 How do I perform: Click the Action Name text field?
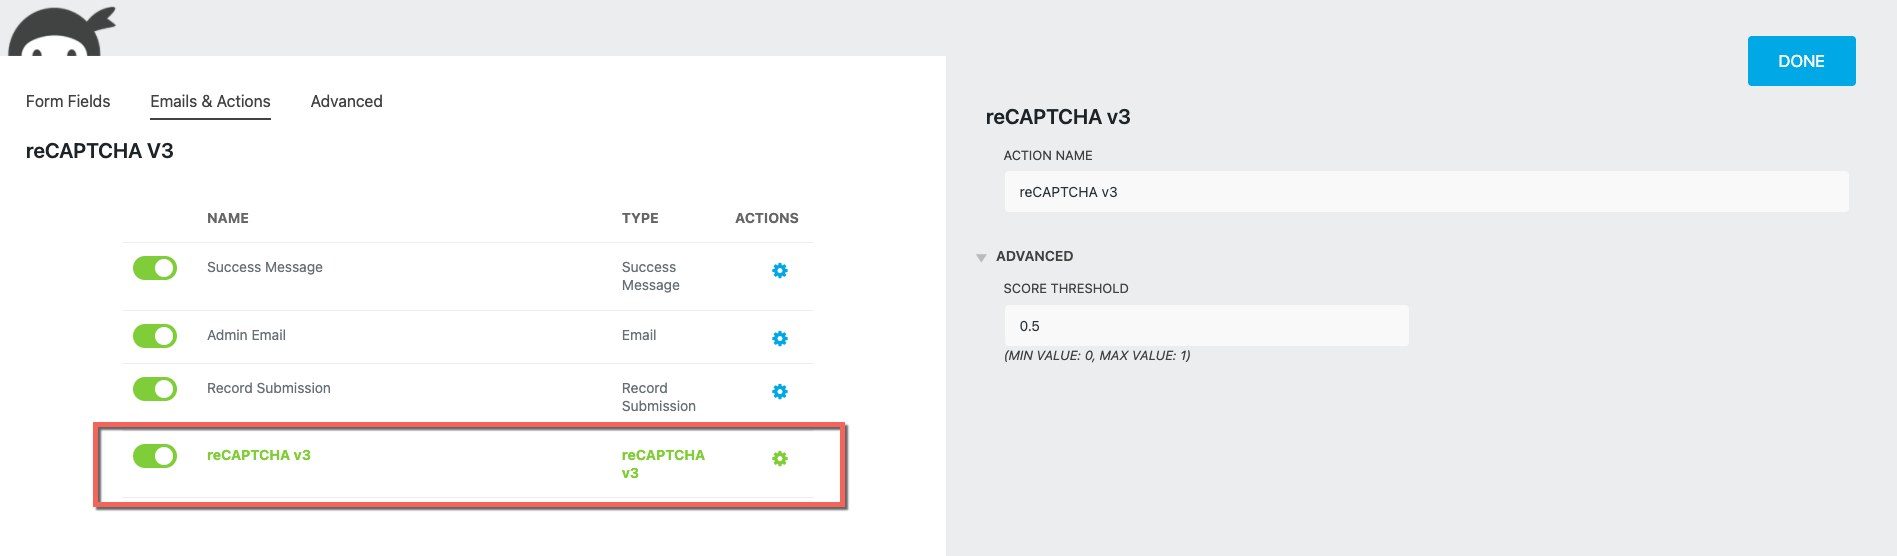point(1426,192)
